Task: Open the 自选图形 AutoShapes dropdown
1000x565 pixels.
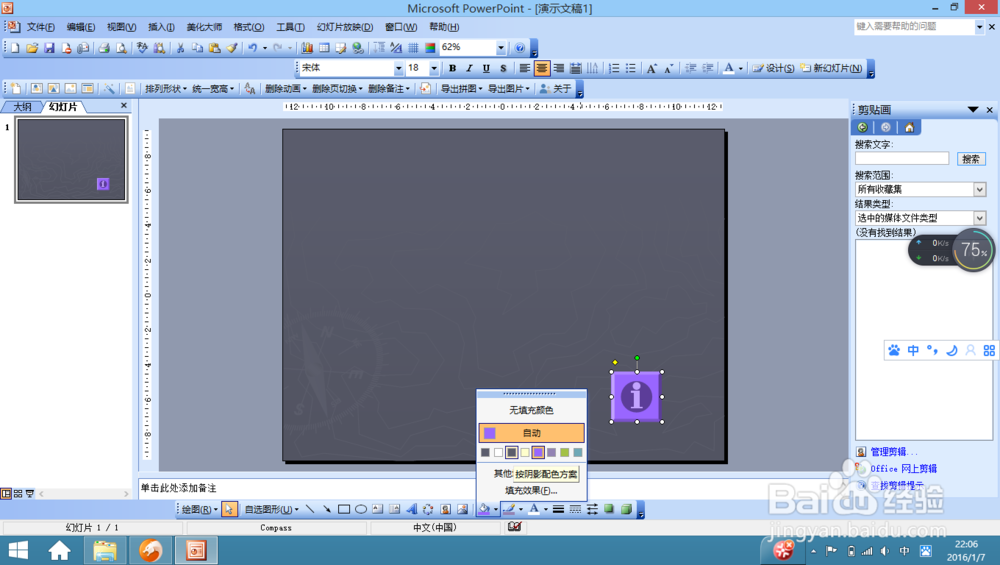Action: point(271,509)
